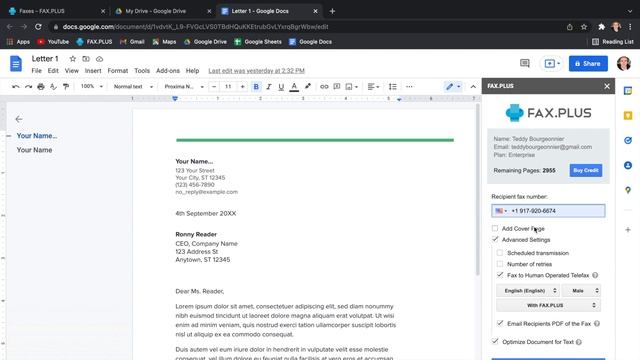Image resolution: width=640 pixels, height=360 pixels.
Task: Open Google Tasks side panel icon
Action: (628, 140)
